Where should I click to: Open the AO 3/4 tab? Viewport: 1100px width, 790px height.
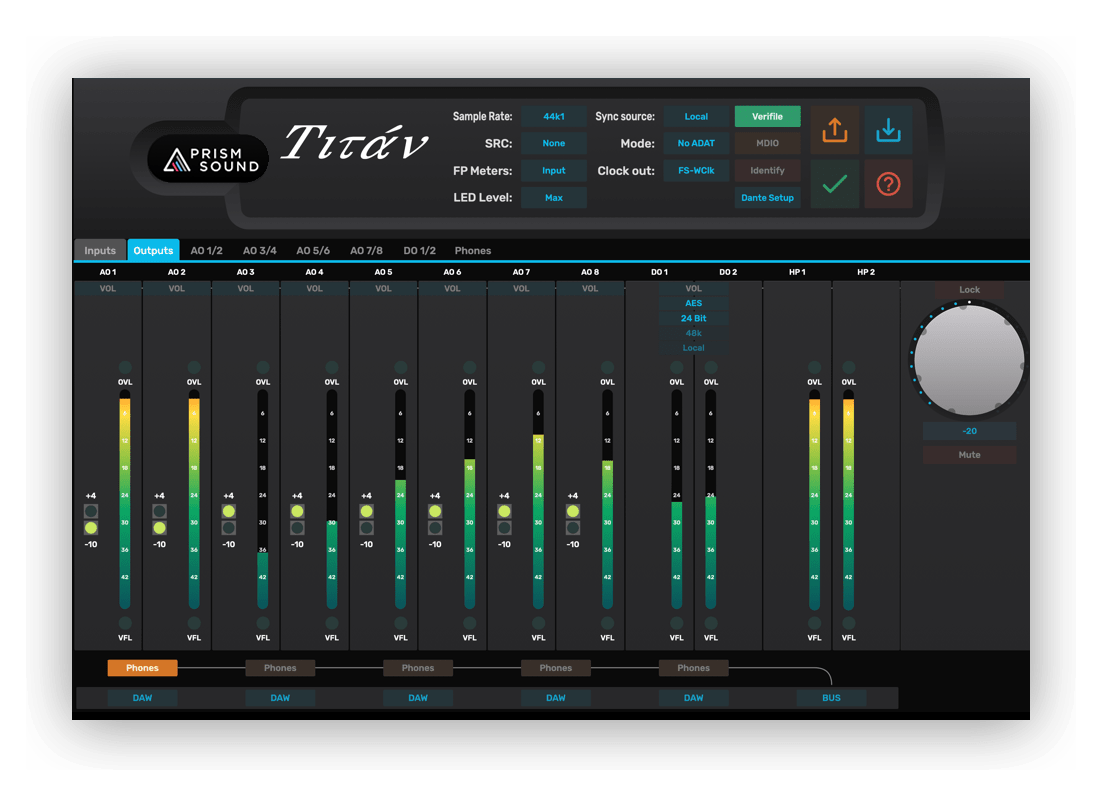[x=260, y=250]
